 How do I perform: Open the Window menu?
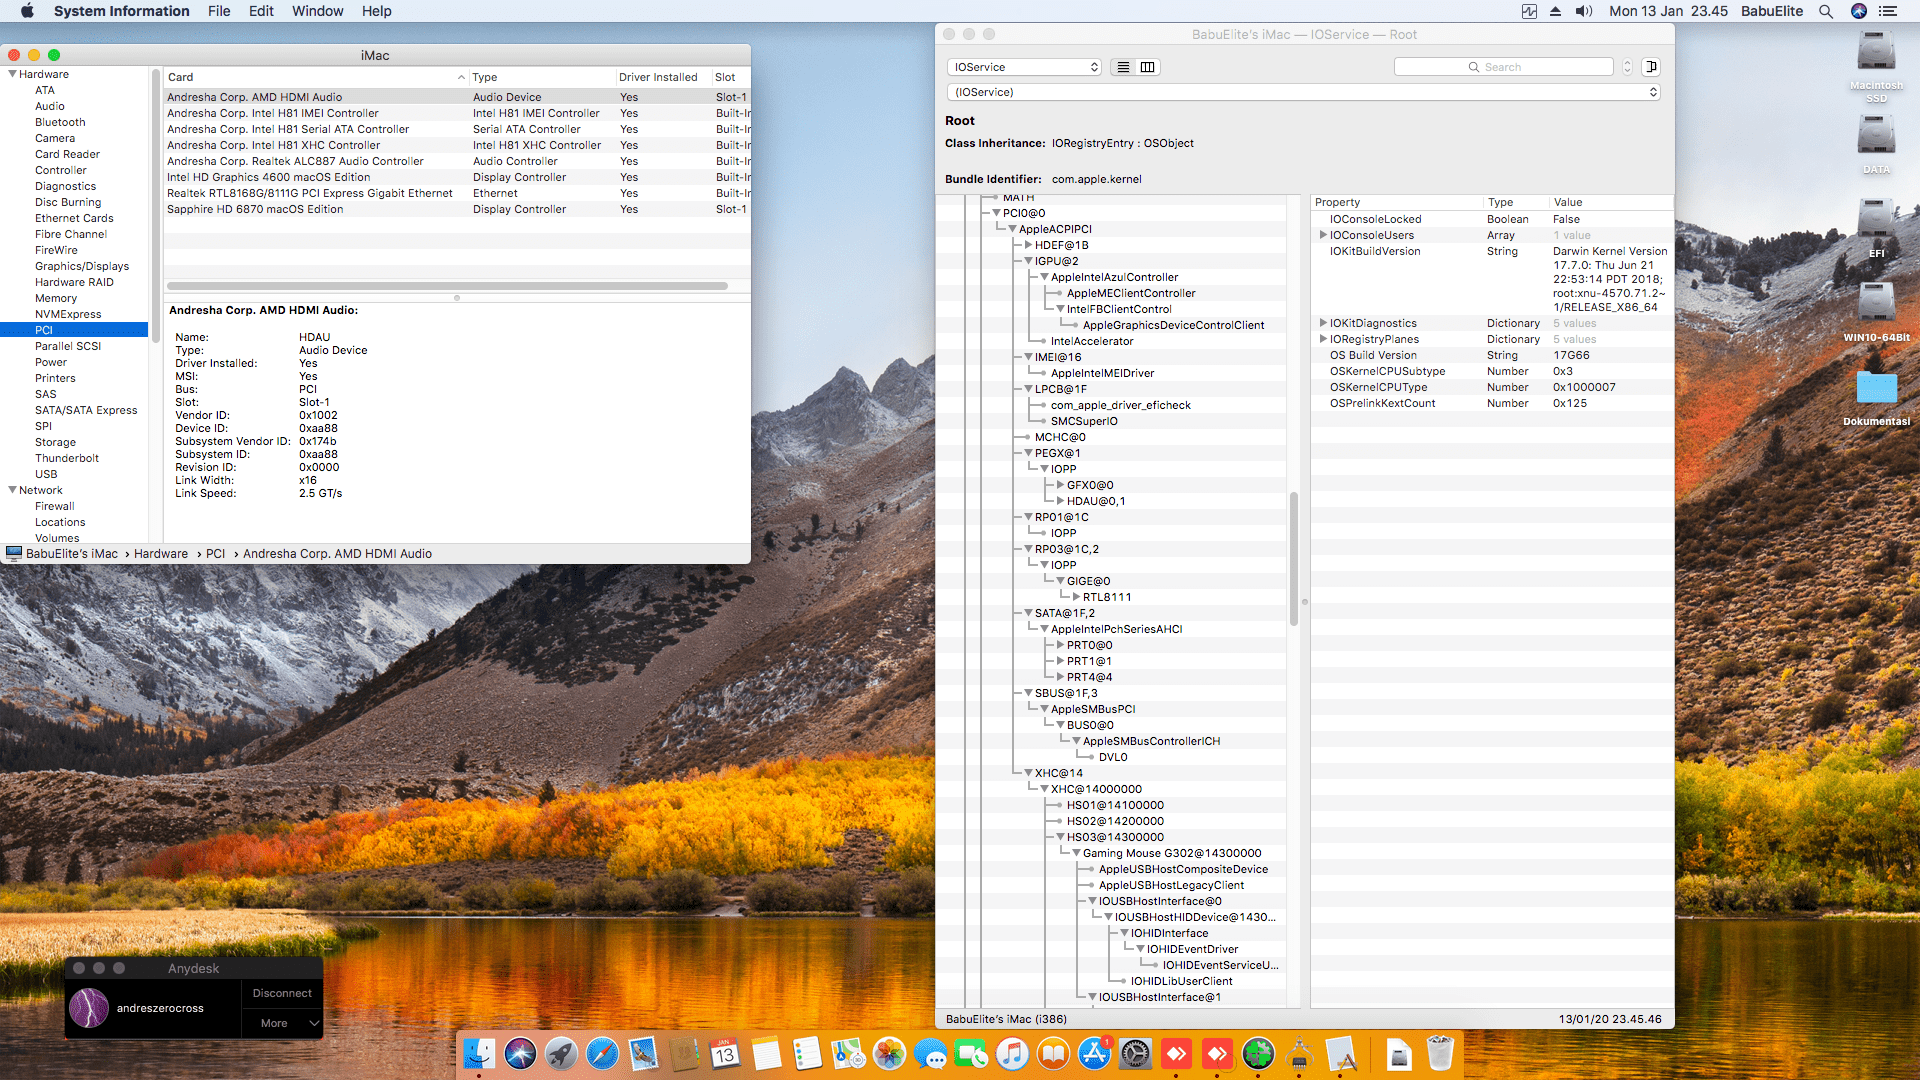pyautogui.click(x=317, y=11)
